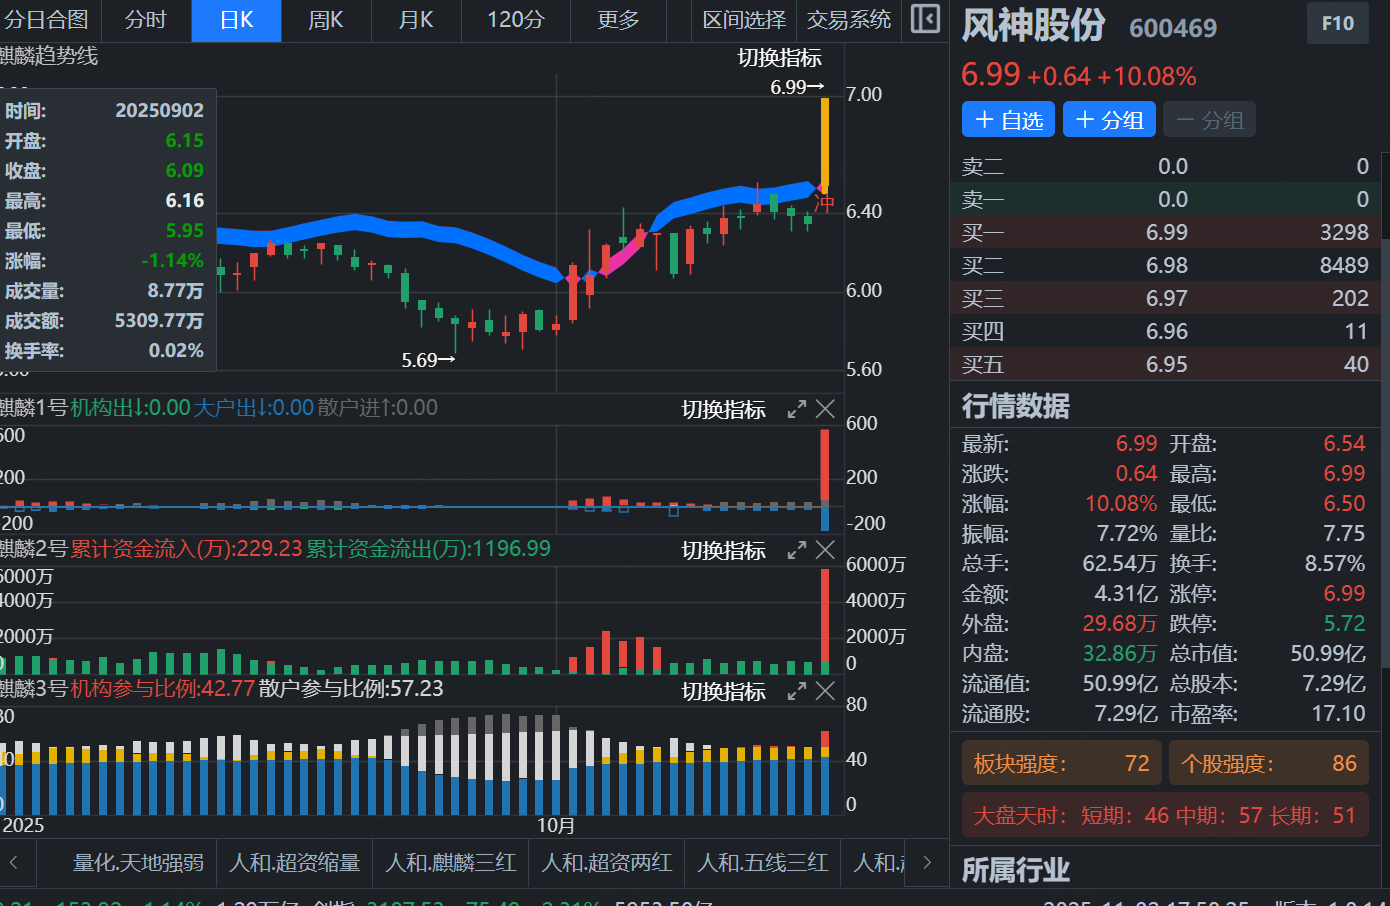1390x906 pixels.
Task: Close the 麒麟1号 indicator panel
Action: click(x=825, y=409)
